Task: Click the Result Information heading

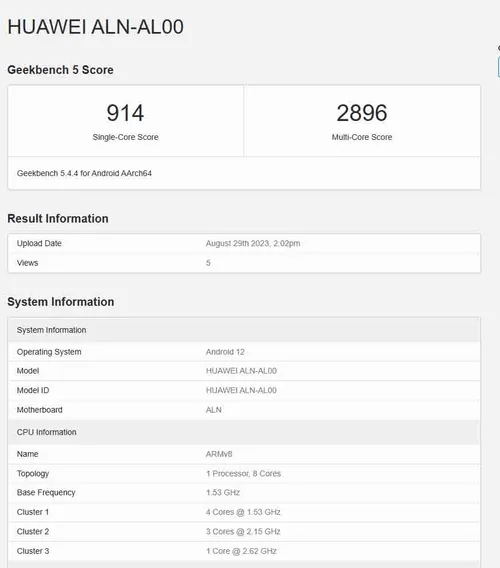Action: point(58,219)
